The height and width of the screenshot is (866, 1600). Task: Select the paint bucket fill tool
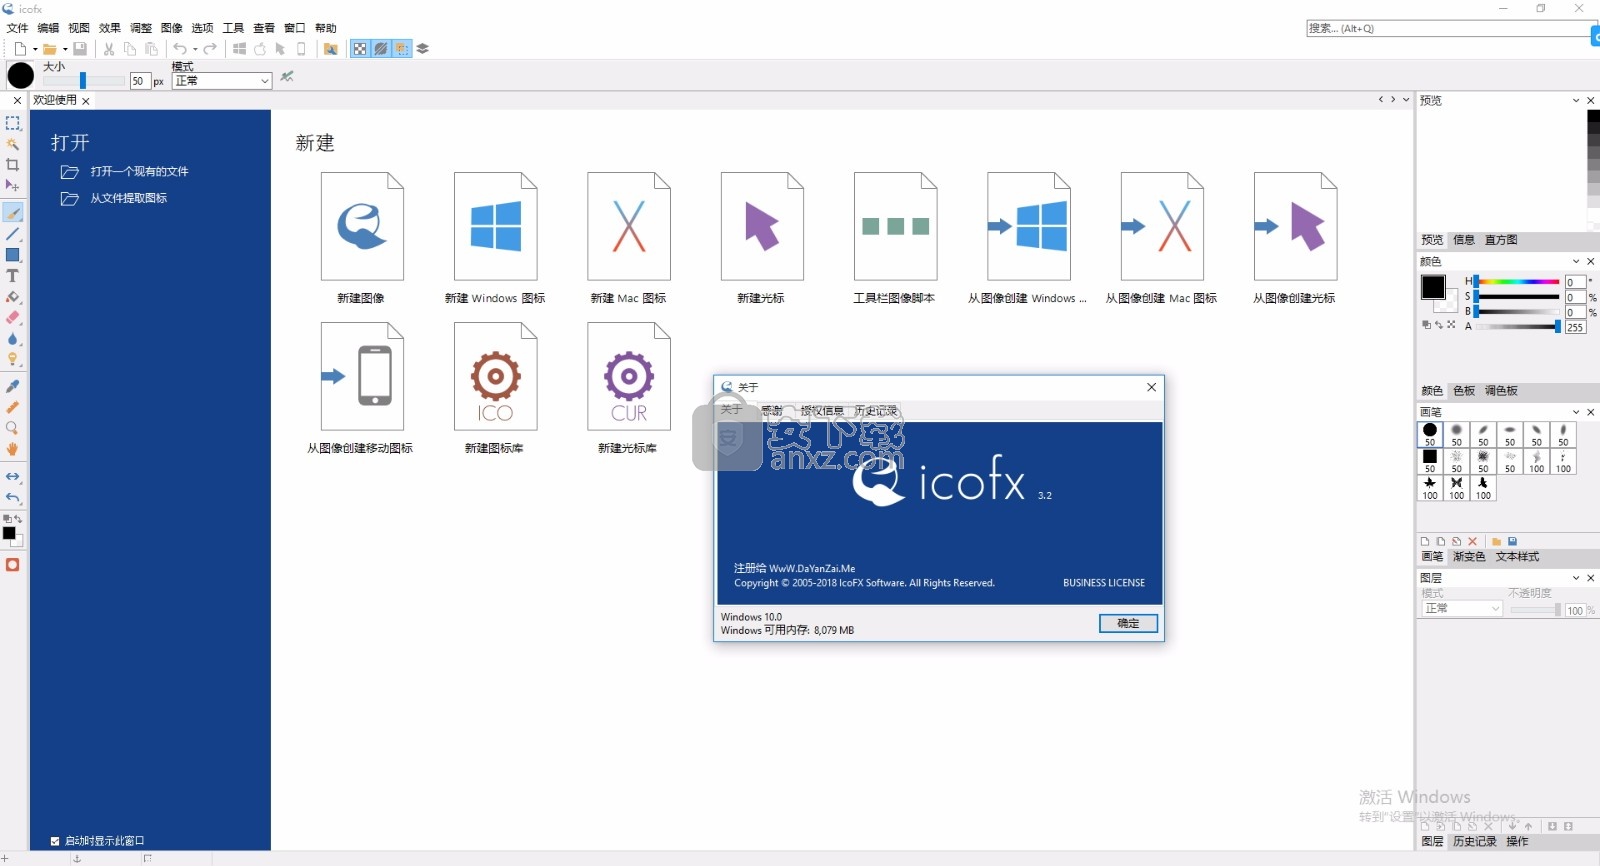(x=13, y=297)
